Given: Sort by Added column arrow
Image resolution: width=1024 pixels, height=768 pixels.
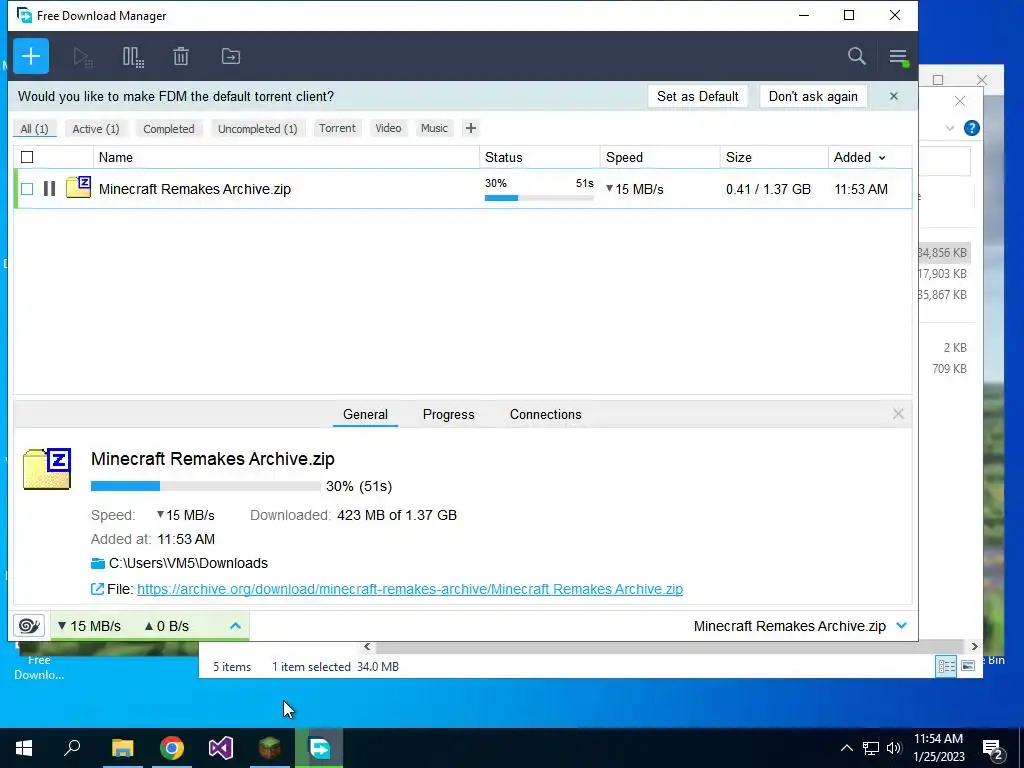Looking at the screenshot, I should (x=882, y=158).
